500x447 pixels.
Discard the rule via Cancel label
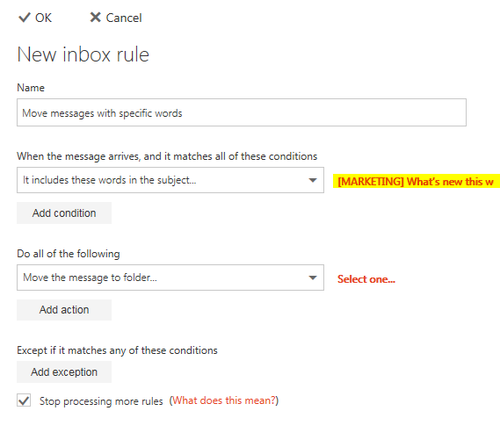[x=124, y=18]
